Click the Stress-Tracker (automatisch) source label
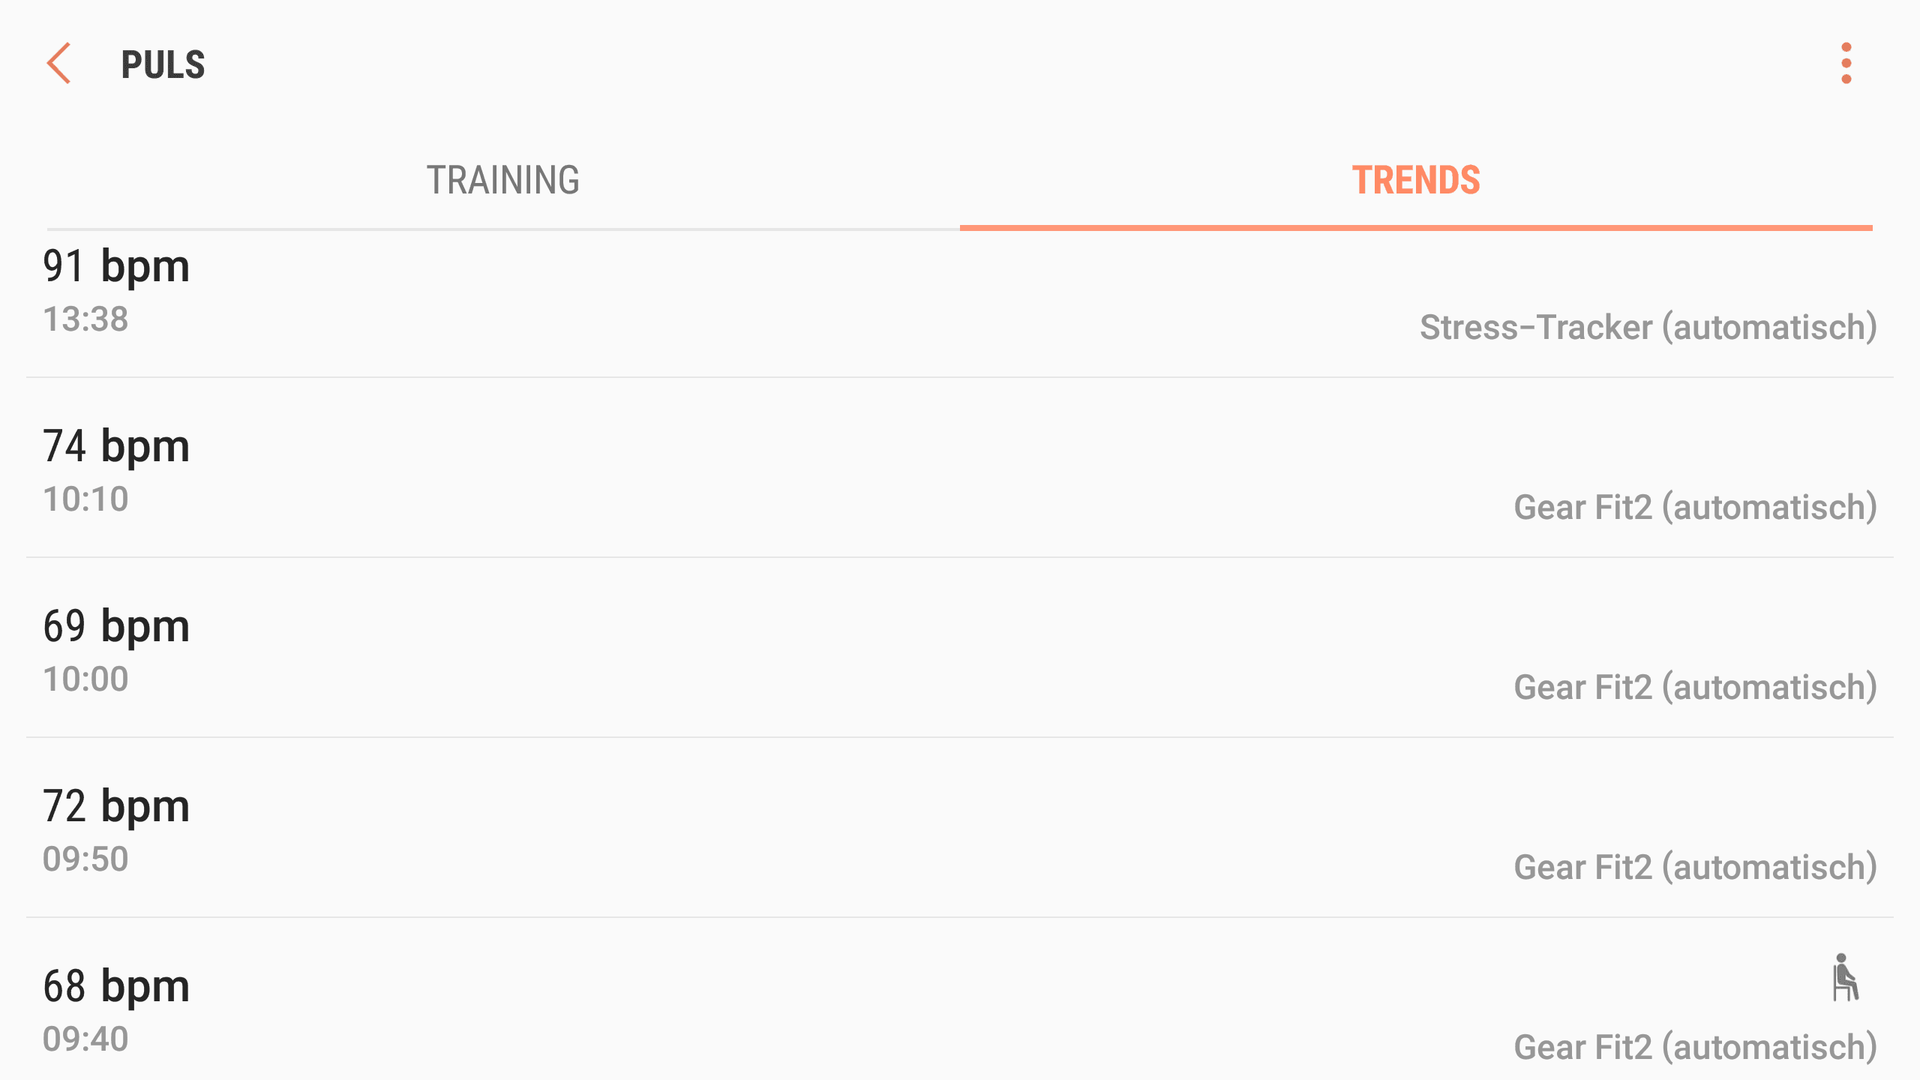Image resolution: width=1920 pixels, height=1080 pixels. [1648, 327]
